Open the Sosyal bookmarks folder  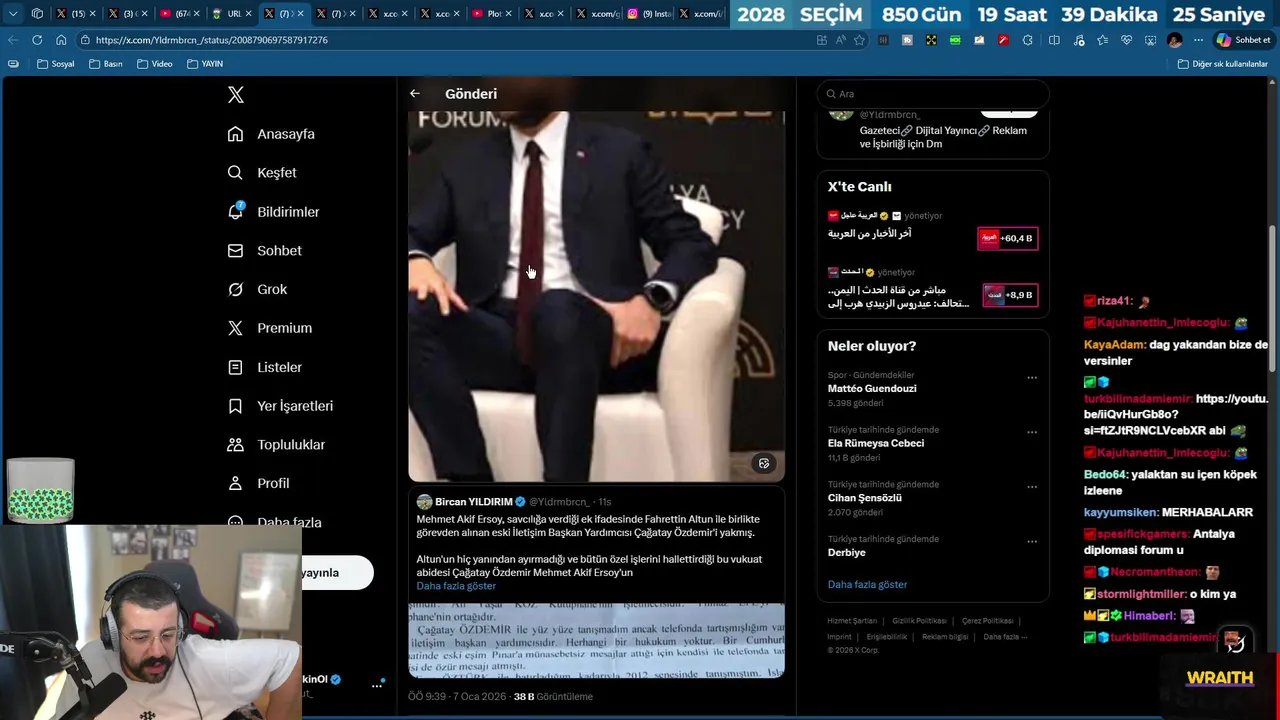click(55, 64)
